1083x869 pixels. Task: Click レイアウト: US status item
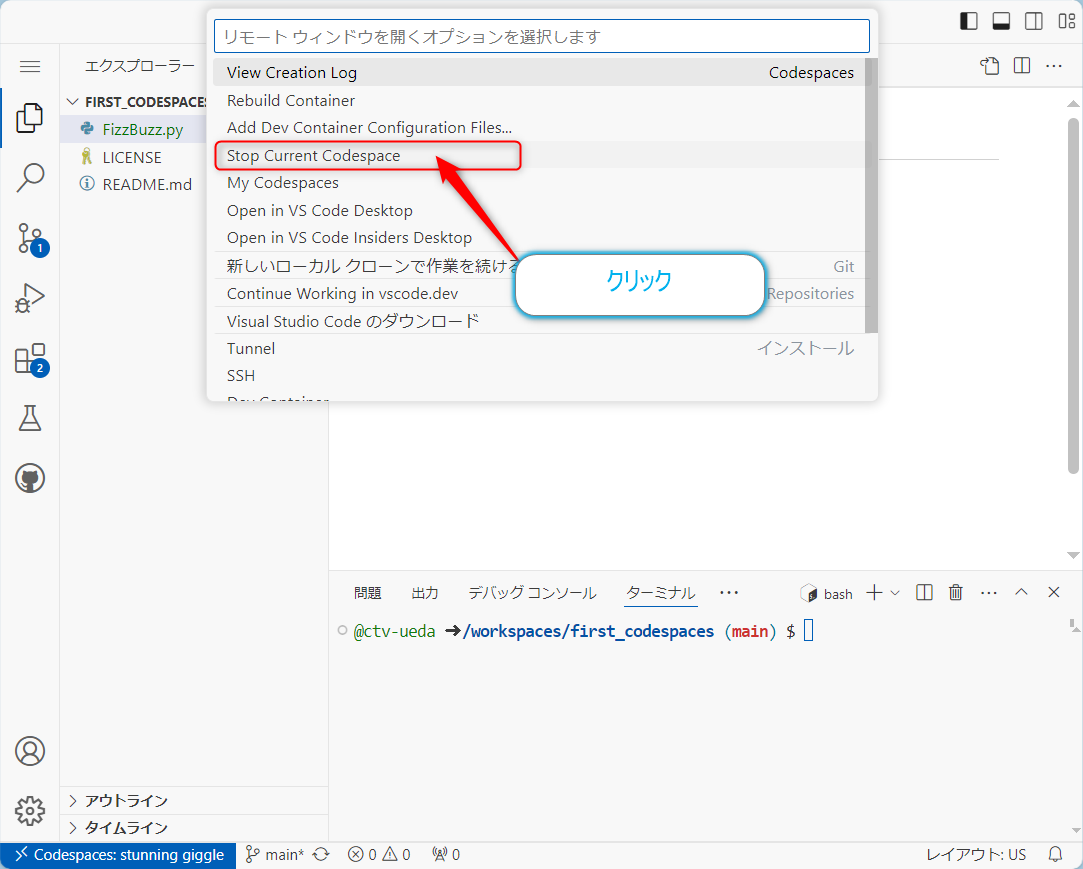(976, 855)
